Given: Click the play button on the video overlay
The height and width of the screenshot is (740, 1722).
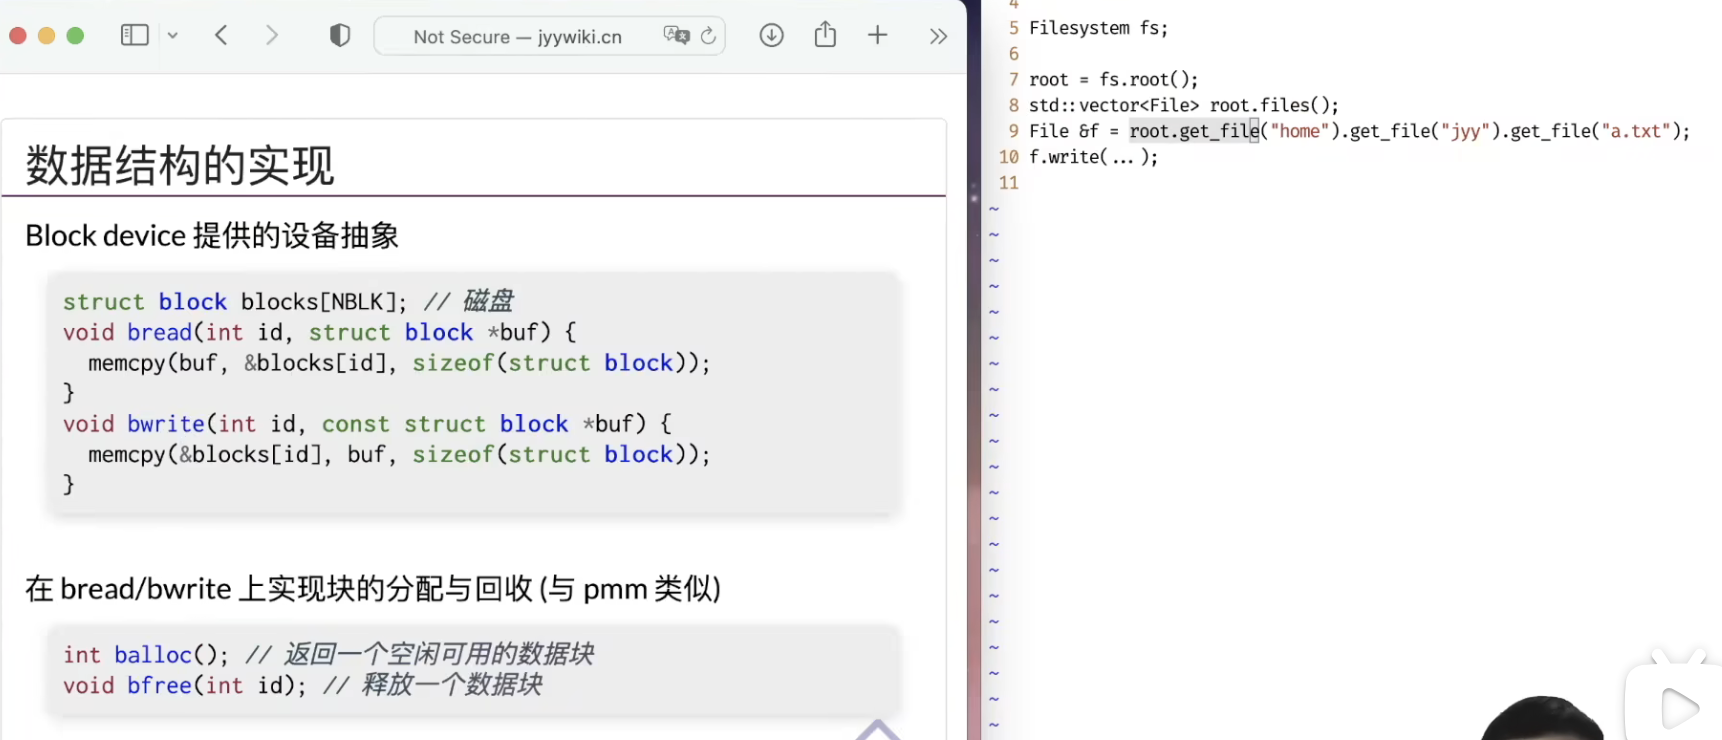Looking at the screenshot, I should [1679, 709].
